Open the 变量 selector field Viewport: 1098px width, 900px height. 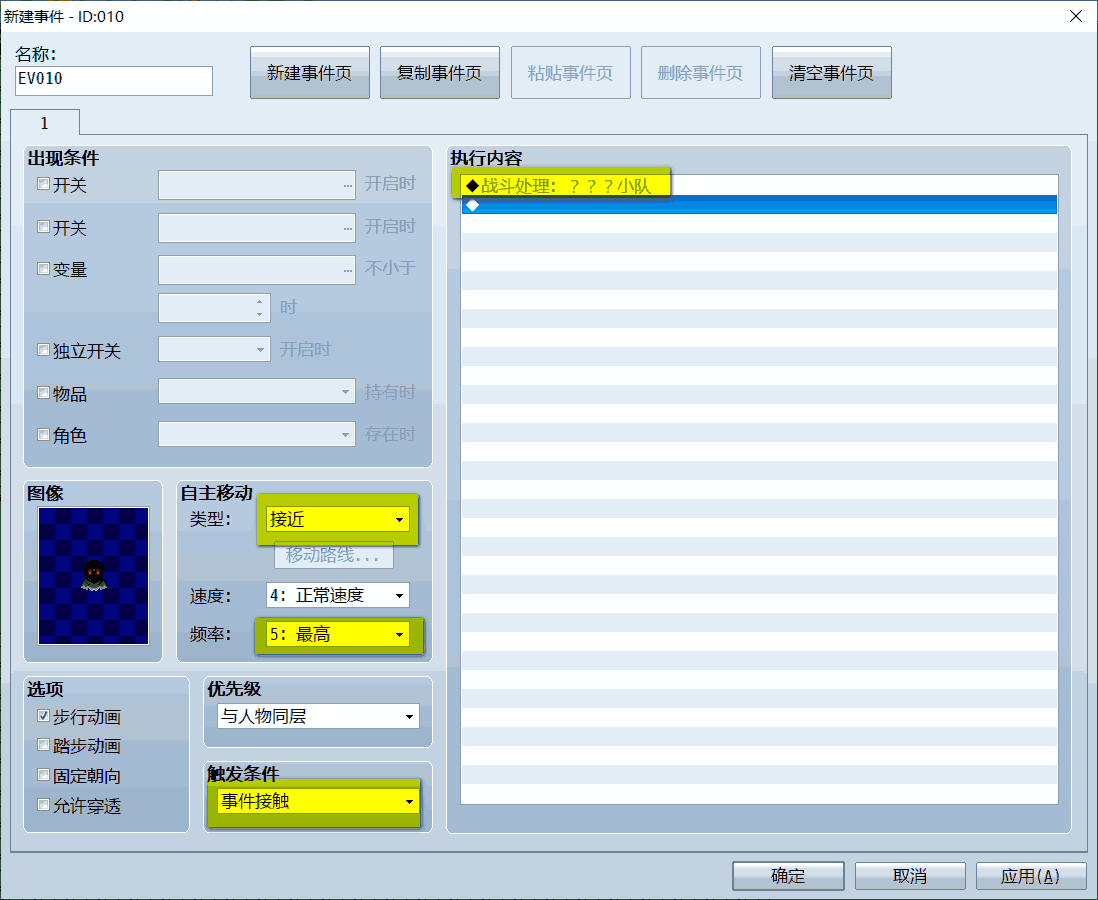tap(256, 270)
